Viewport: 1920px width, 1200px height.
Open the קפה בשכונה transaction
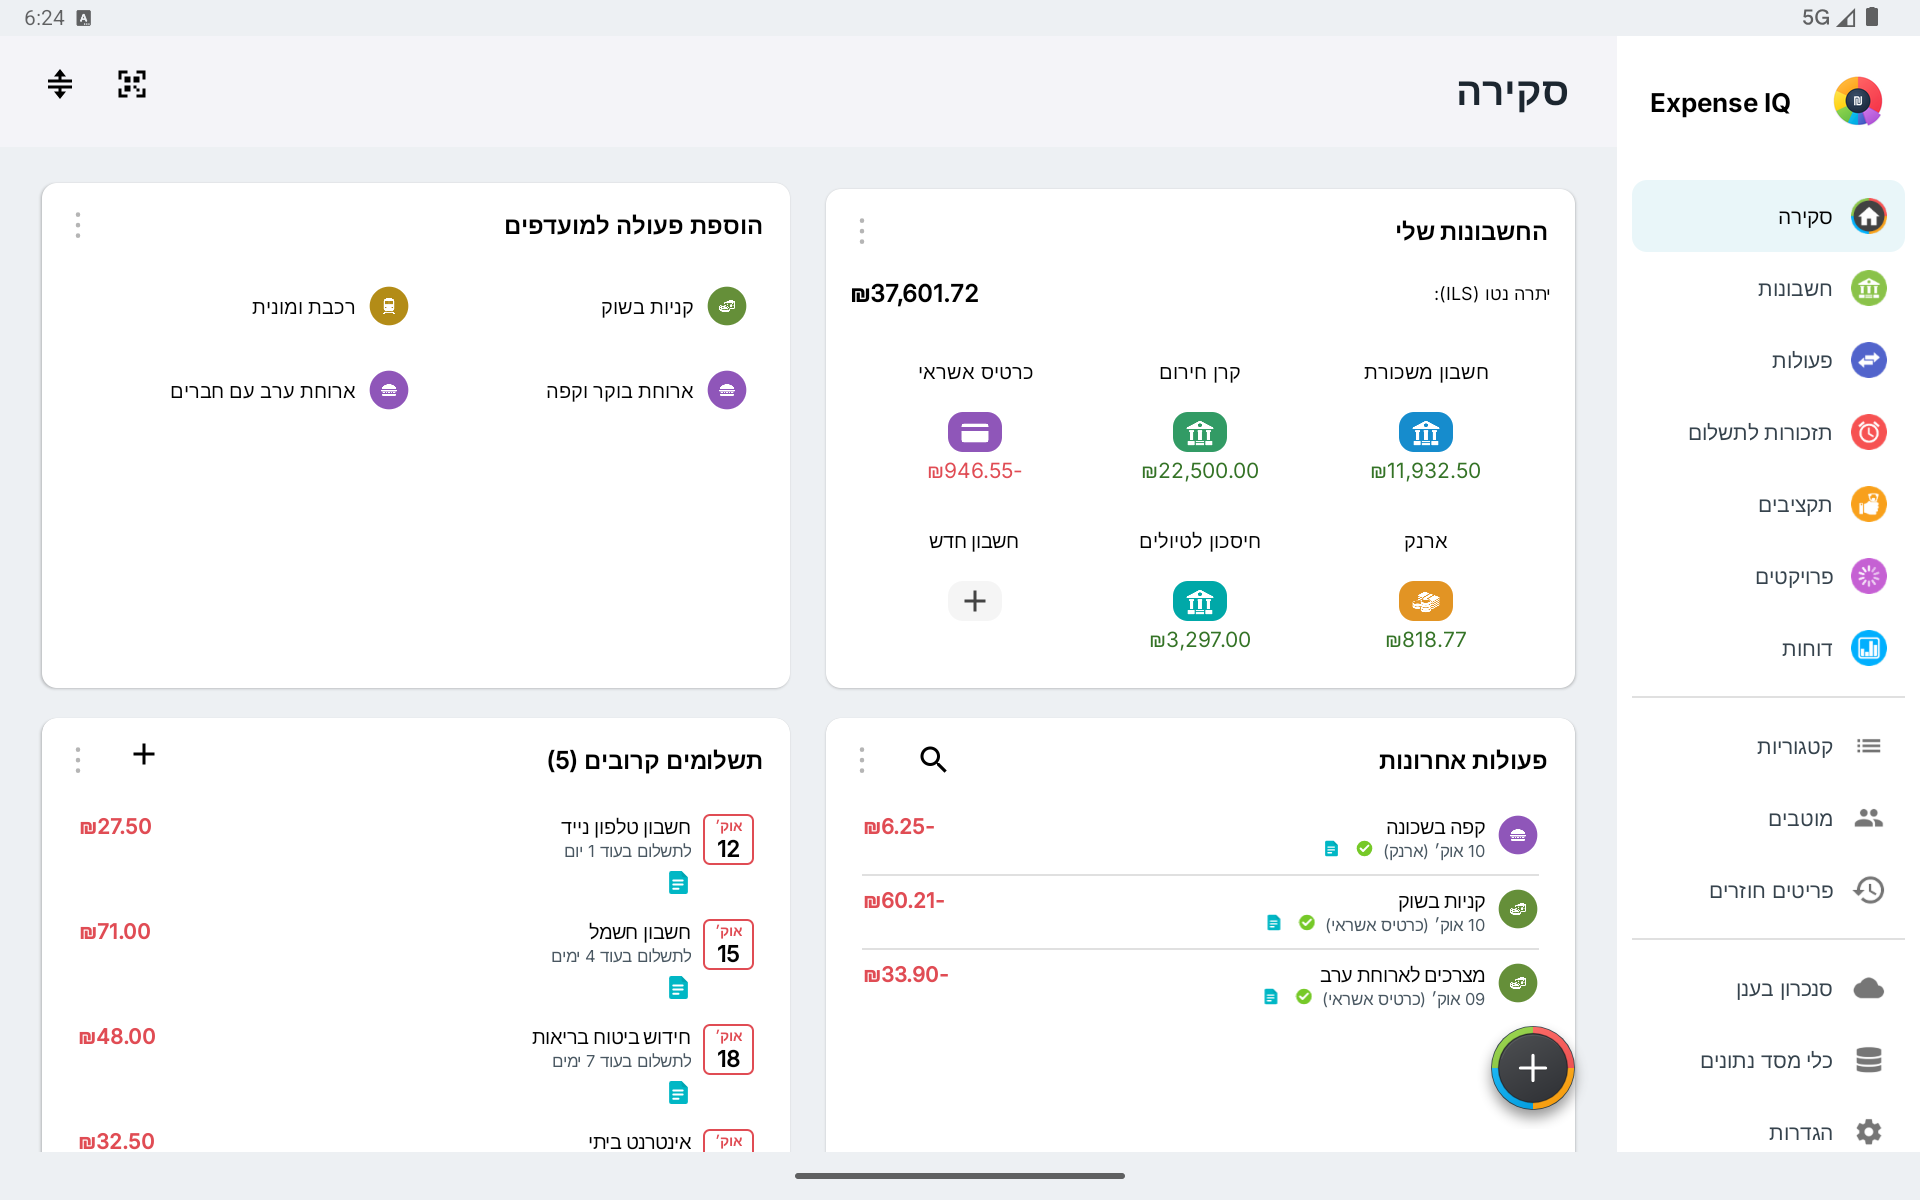click(1200, 837)
